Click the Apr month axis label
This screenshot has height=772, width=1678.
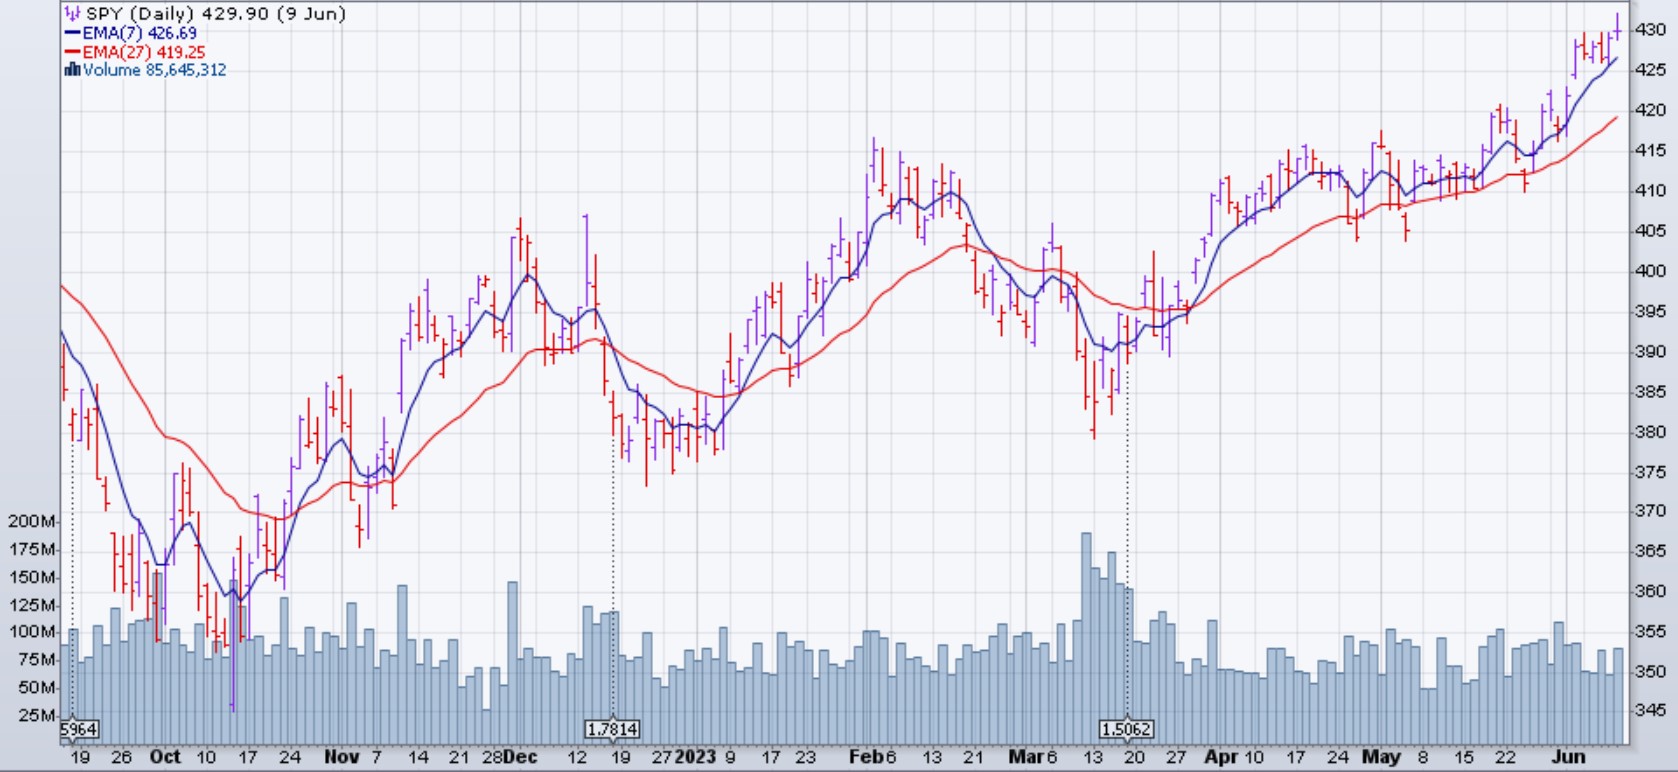(1221, 757)
